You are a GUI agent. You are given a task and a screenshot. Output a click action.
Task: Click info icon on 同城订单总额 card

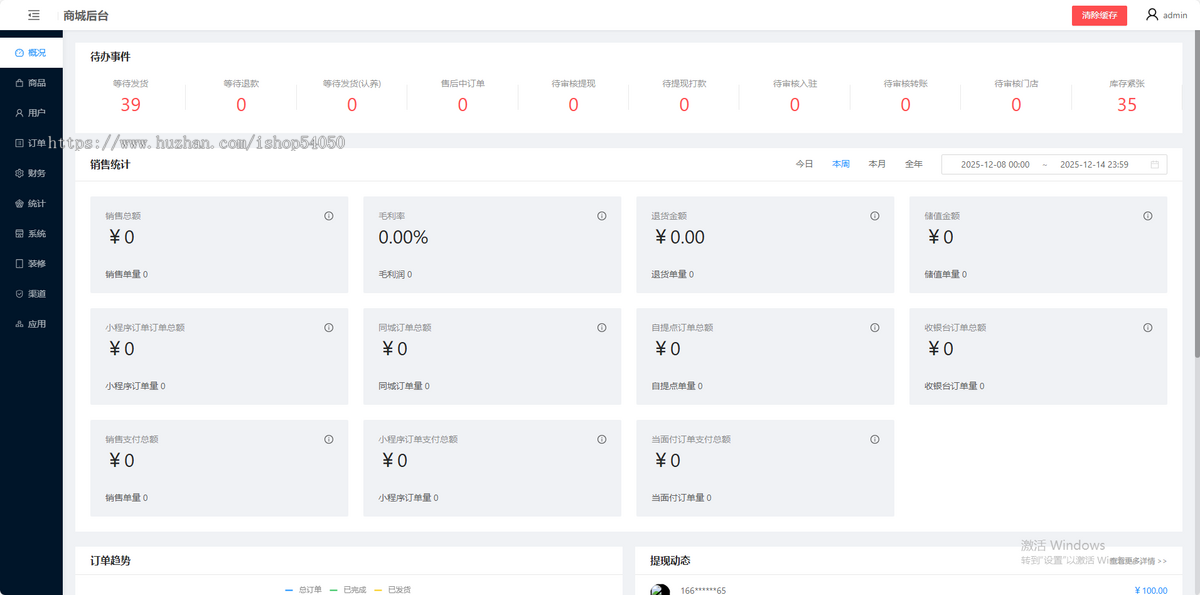point(602,328)
